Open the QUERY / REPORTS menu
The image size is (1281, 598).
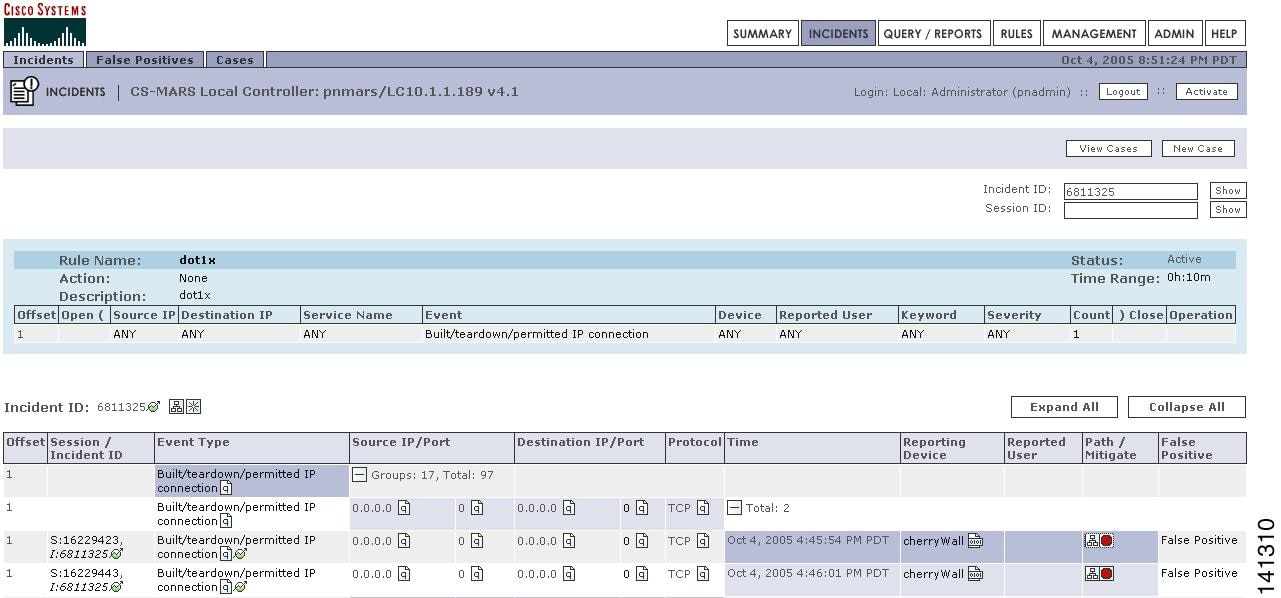932,33
